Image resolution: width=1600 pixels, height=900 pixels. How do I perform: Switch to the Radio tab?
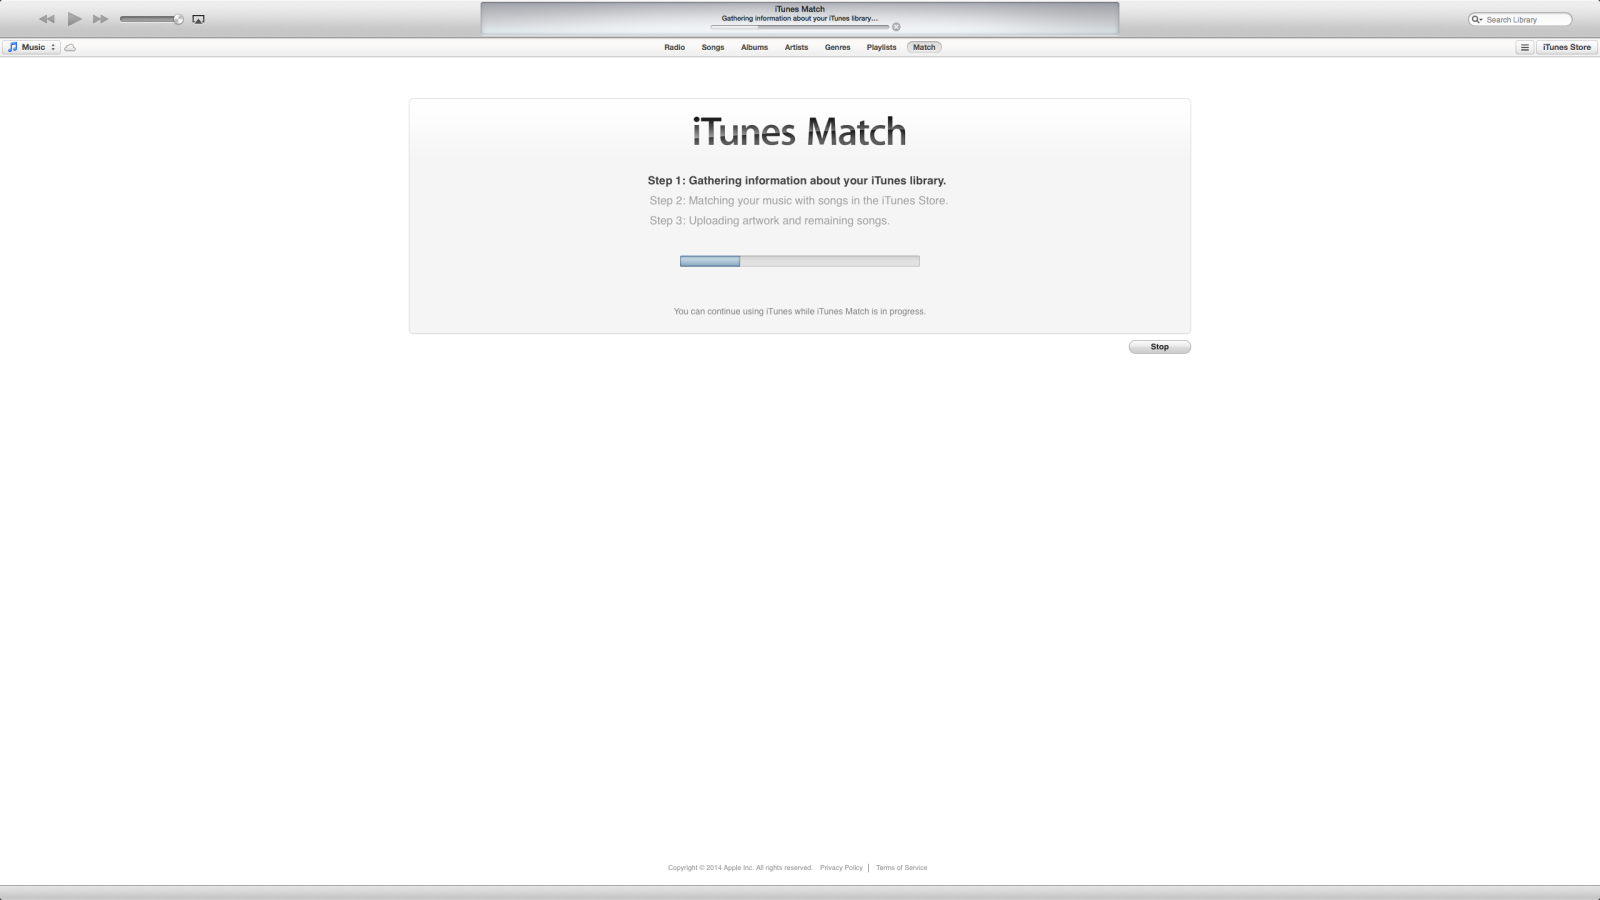coord(675,47)
